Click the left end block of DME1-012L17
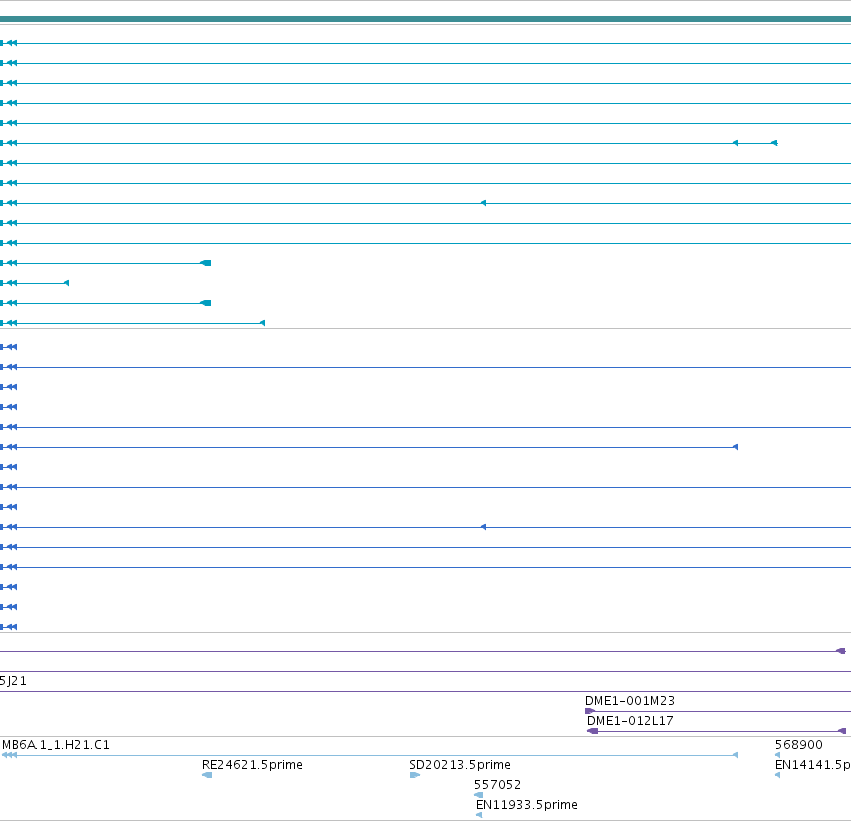The image size is (851, 821). pyautogui.click(x=593, y=731)
